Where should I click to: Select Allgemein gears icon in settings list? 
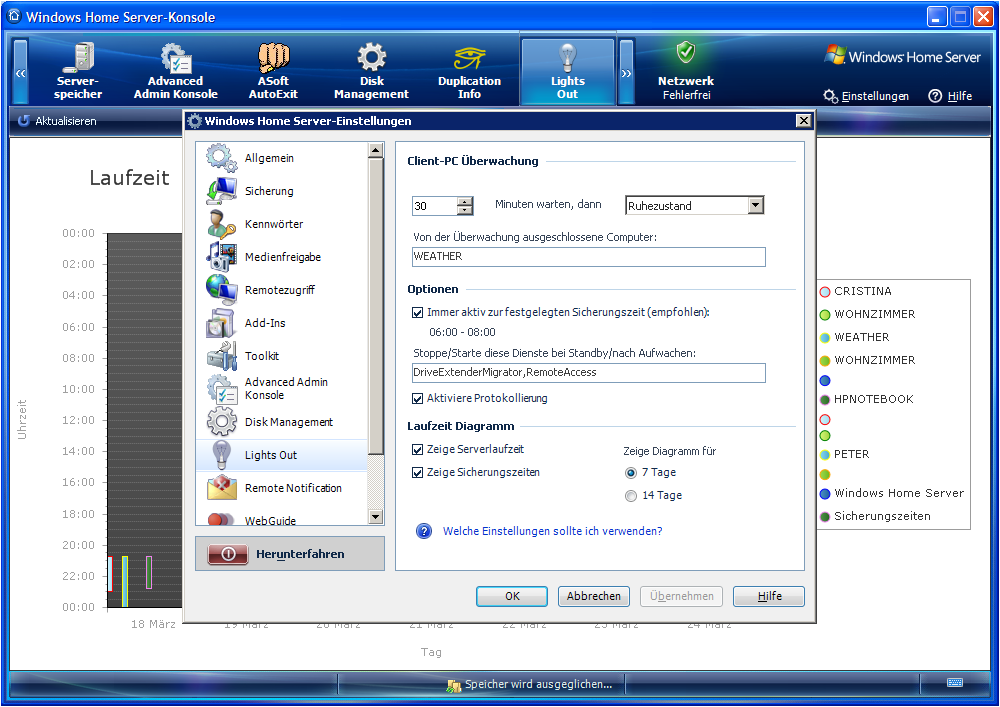(221, 157)
